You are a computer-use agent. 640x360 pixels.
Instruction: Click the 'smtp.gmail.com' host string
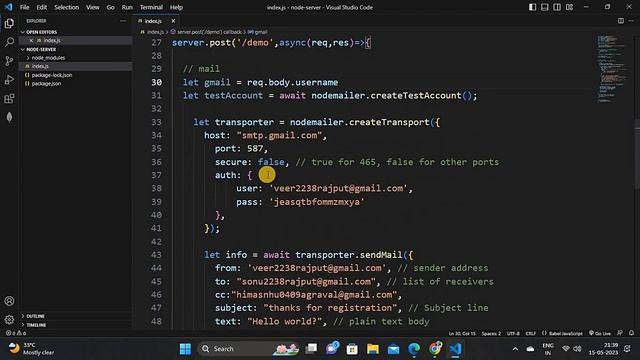[x=279, y=136]
